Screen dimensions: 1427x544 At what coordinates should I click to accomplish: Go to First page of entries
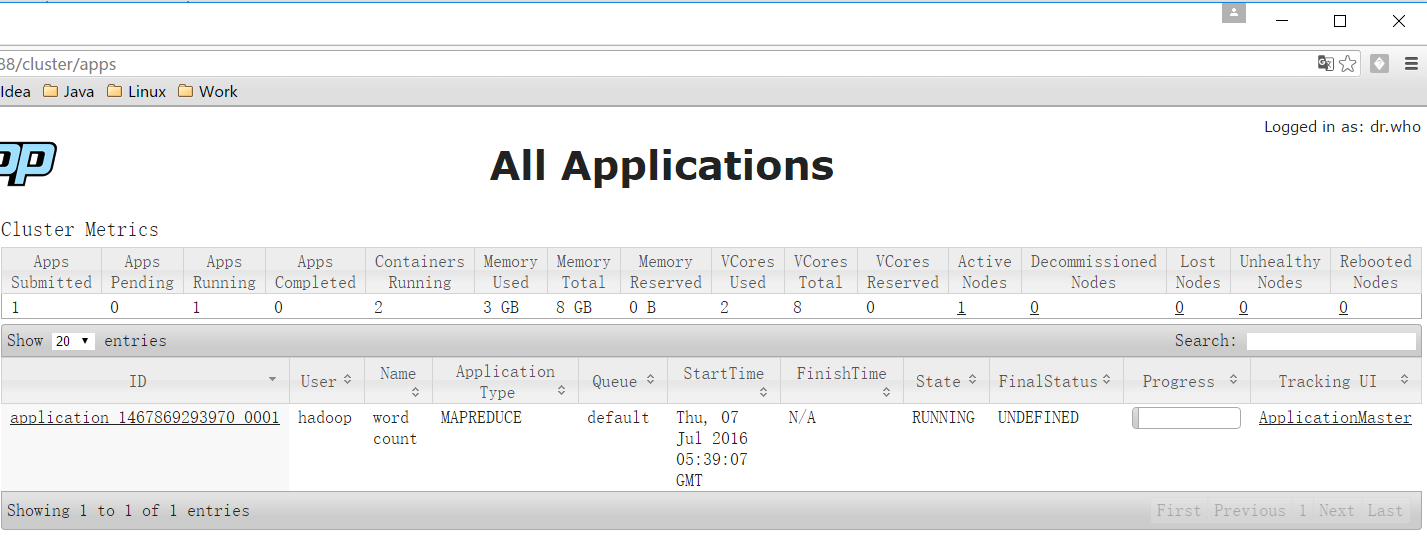1179,511
